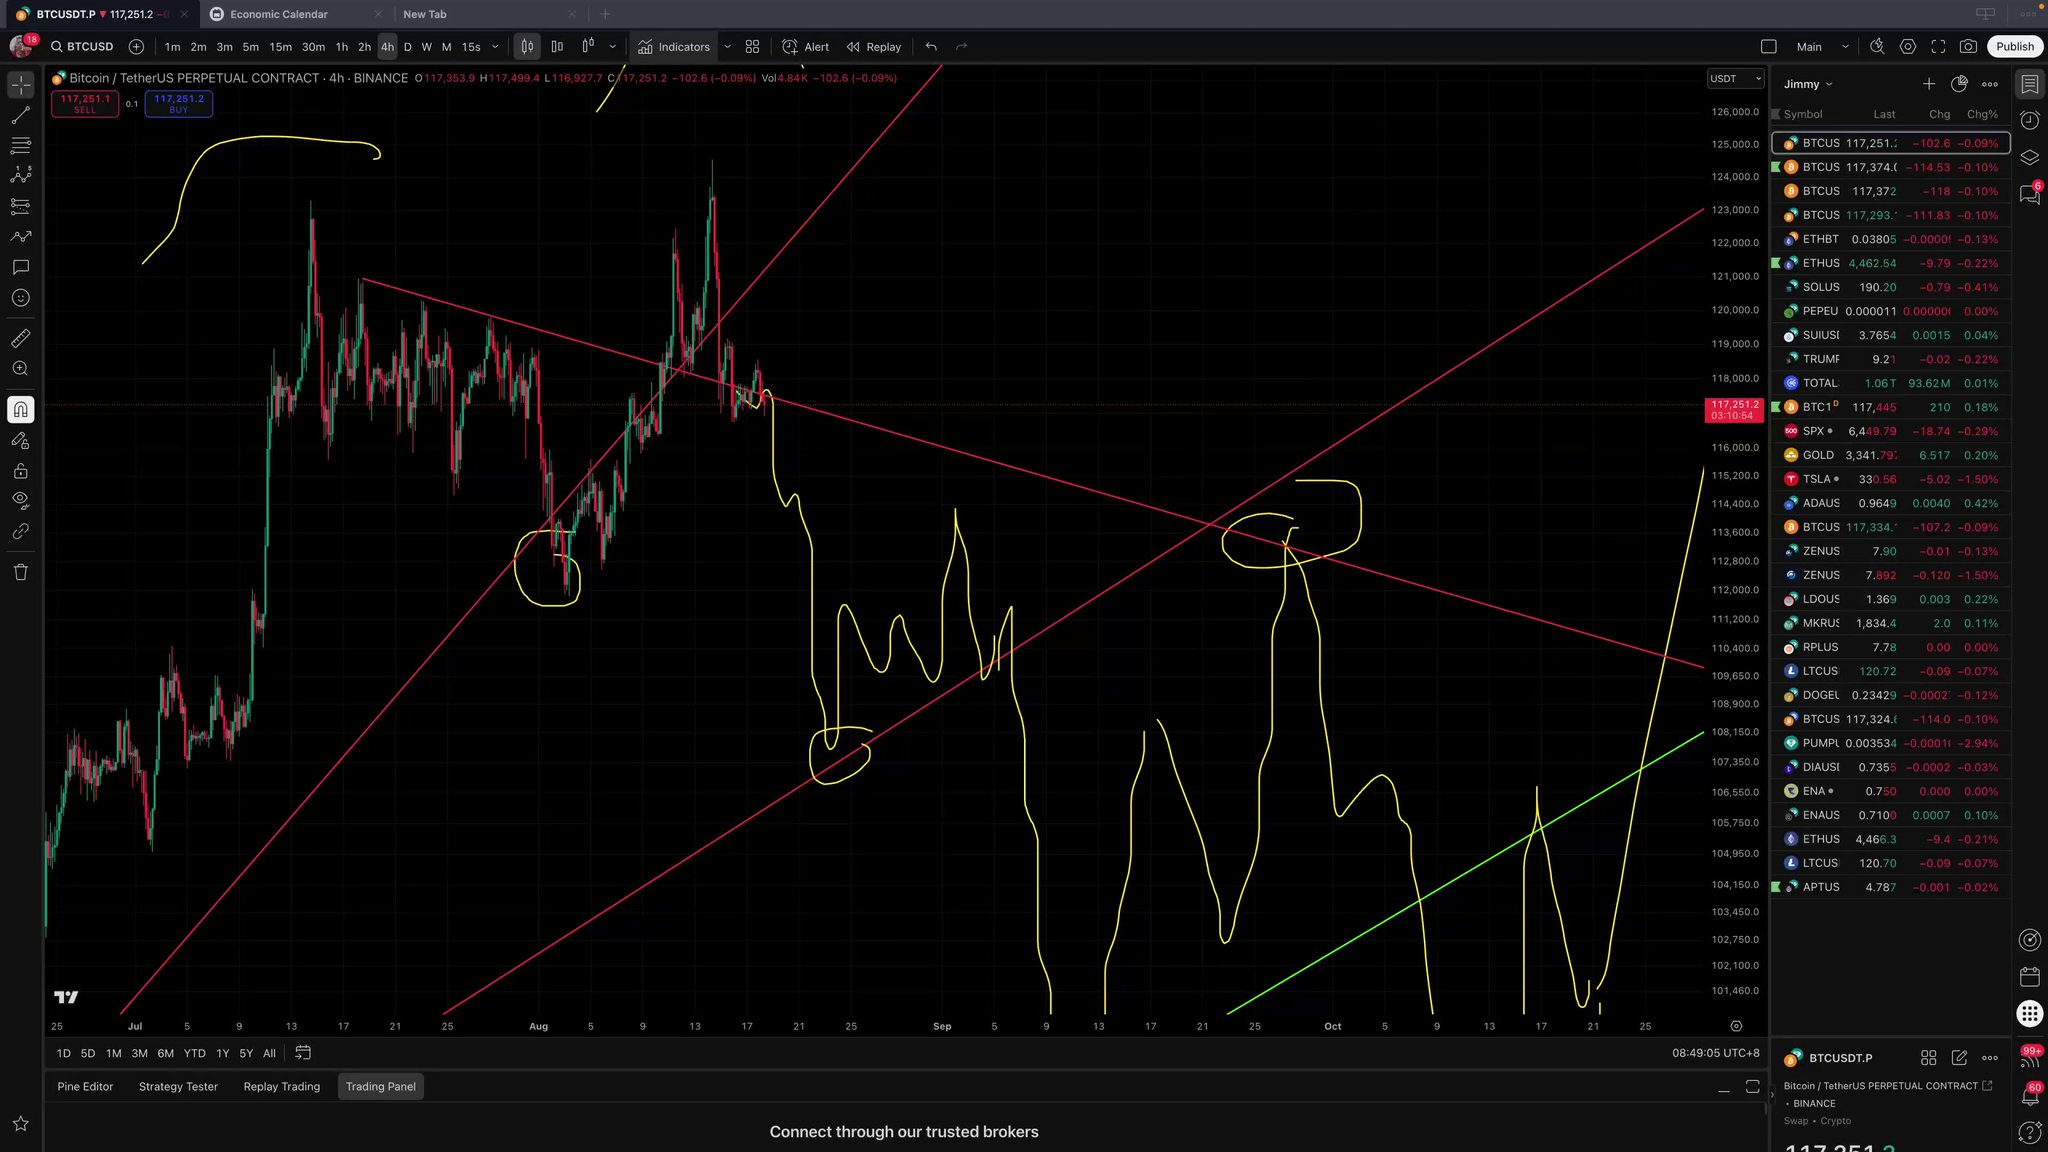The image size is (2048, 1152).
Task: Remove drawings with trash icon
Action: coord(21,572)
